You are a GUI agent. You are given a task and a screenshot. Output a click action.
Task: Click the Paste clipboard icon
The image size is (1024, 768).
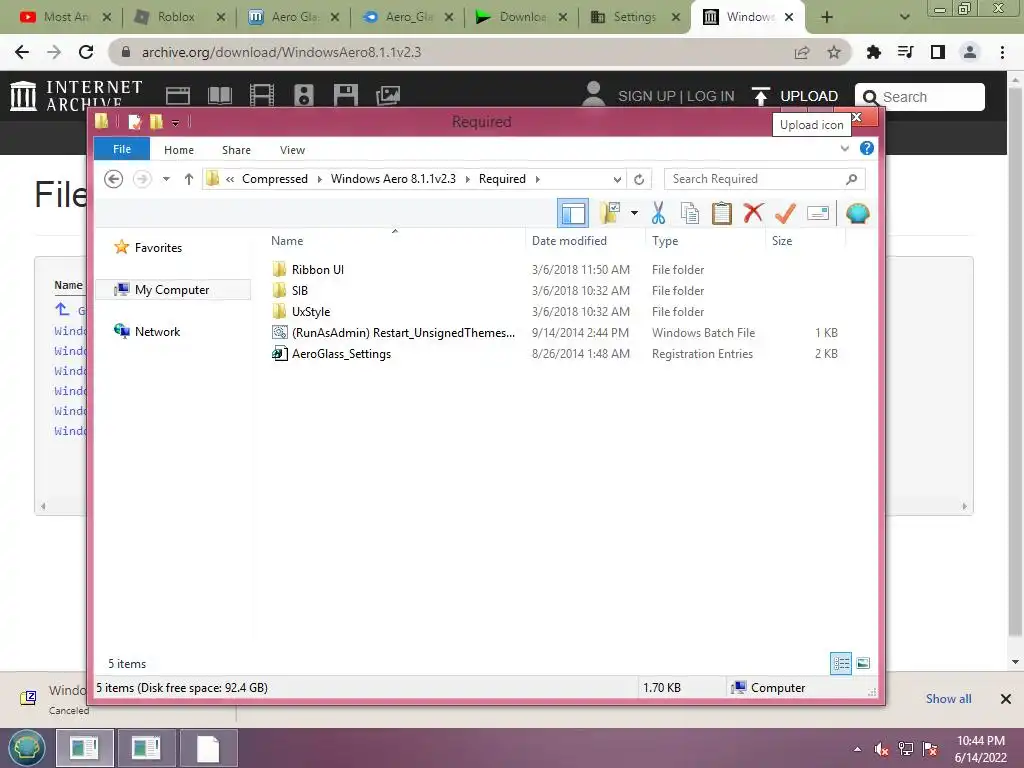tap(722, 214)
